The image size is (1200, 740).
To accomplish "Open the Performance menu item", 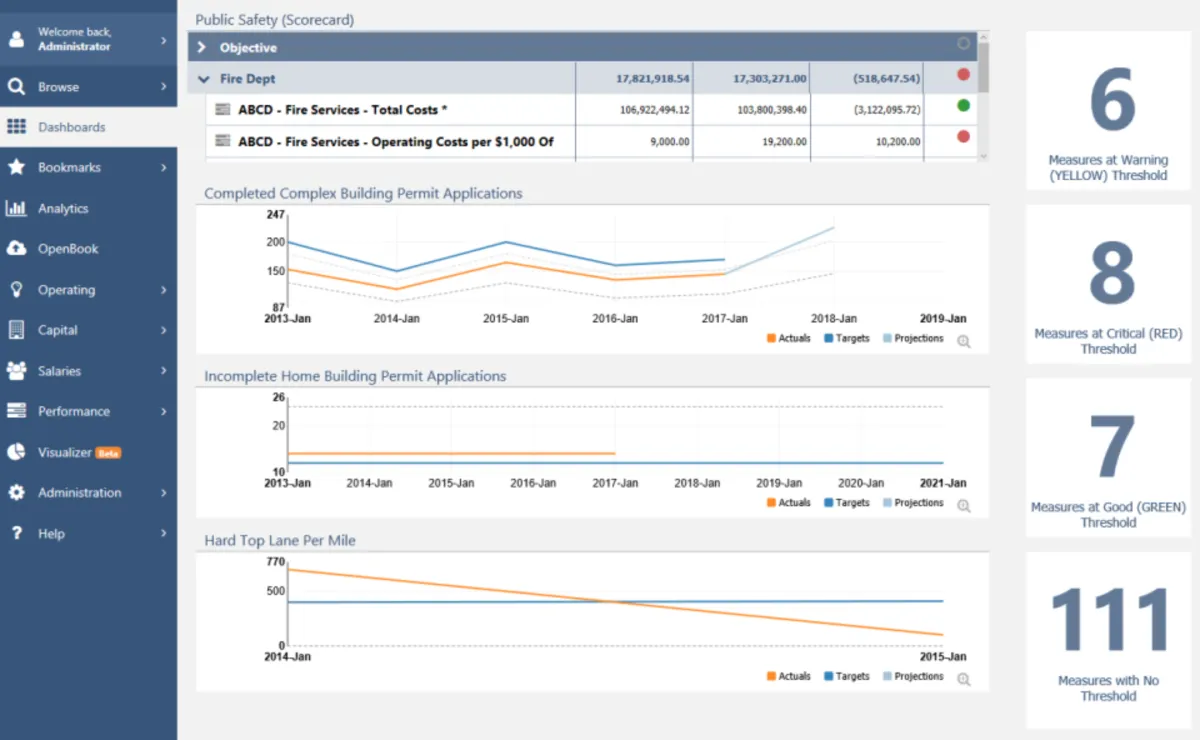I will (88, 411).
